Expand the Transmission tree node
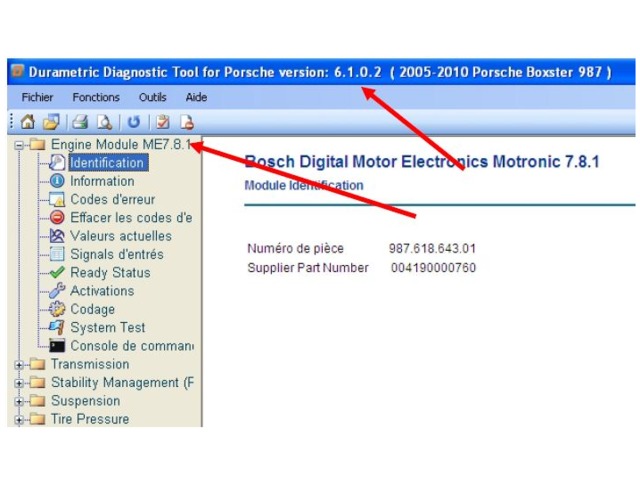This screenshot has width=640, height=480. [x=19, y=364]
